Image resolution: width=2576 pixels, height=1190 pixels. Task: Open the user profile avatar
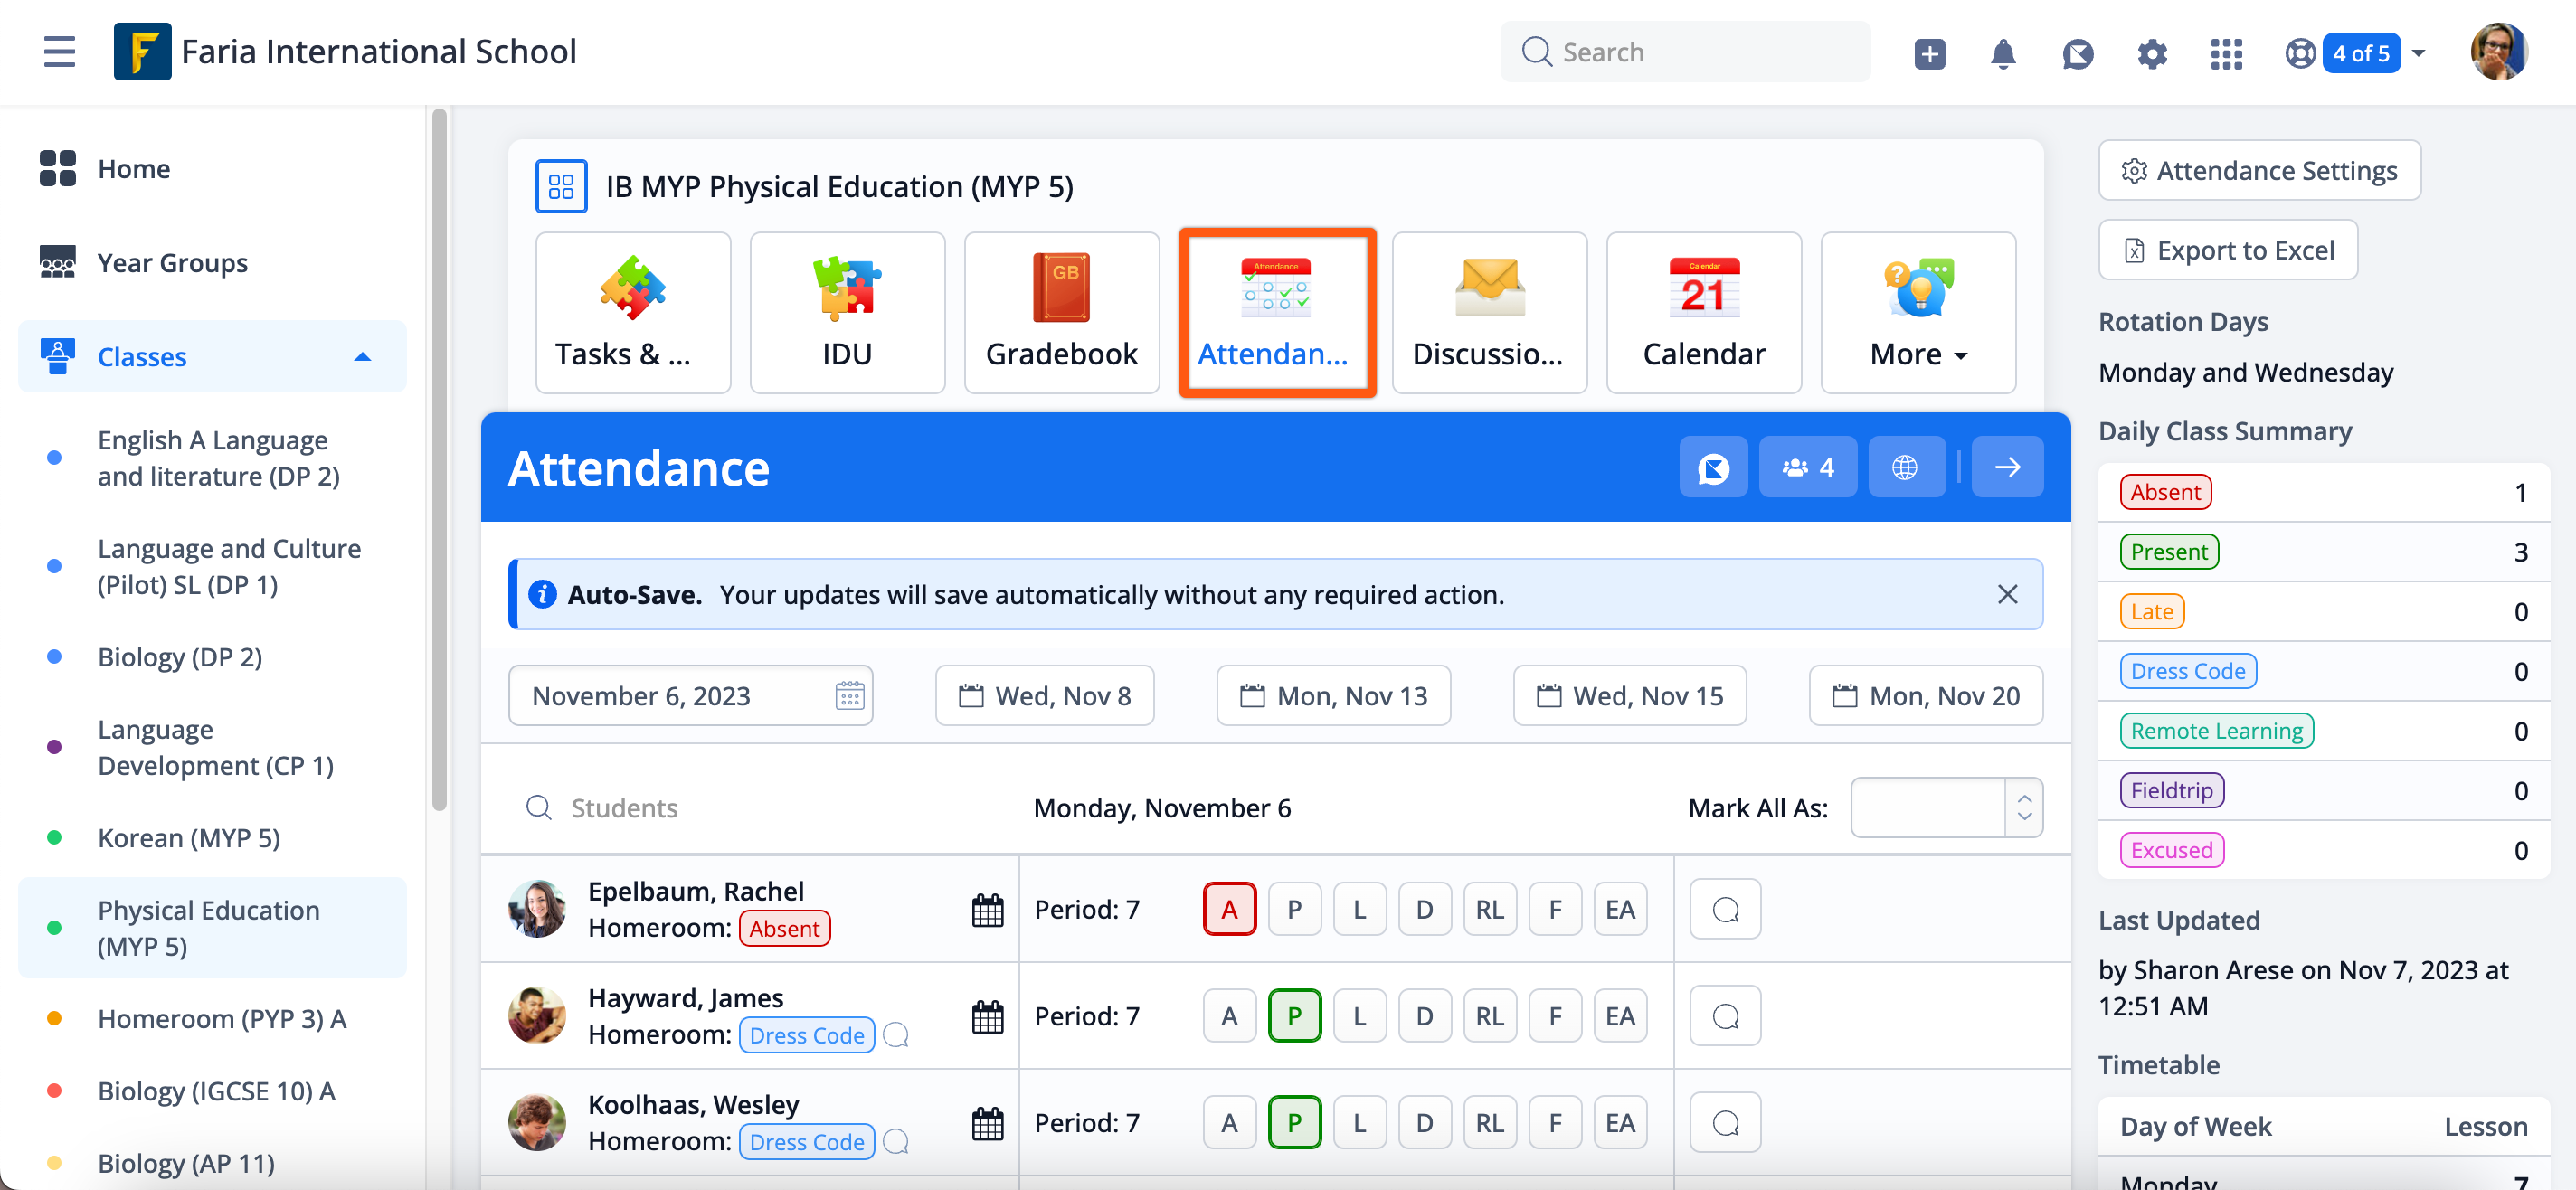pyautogui.click(x=2498, y=52)
